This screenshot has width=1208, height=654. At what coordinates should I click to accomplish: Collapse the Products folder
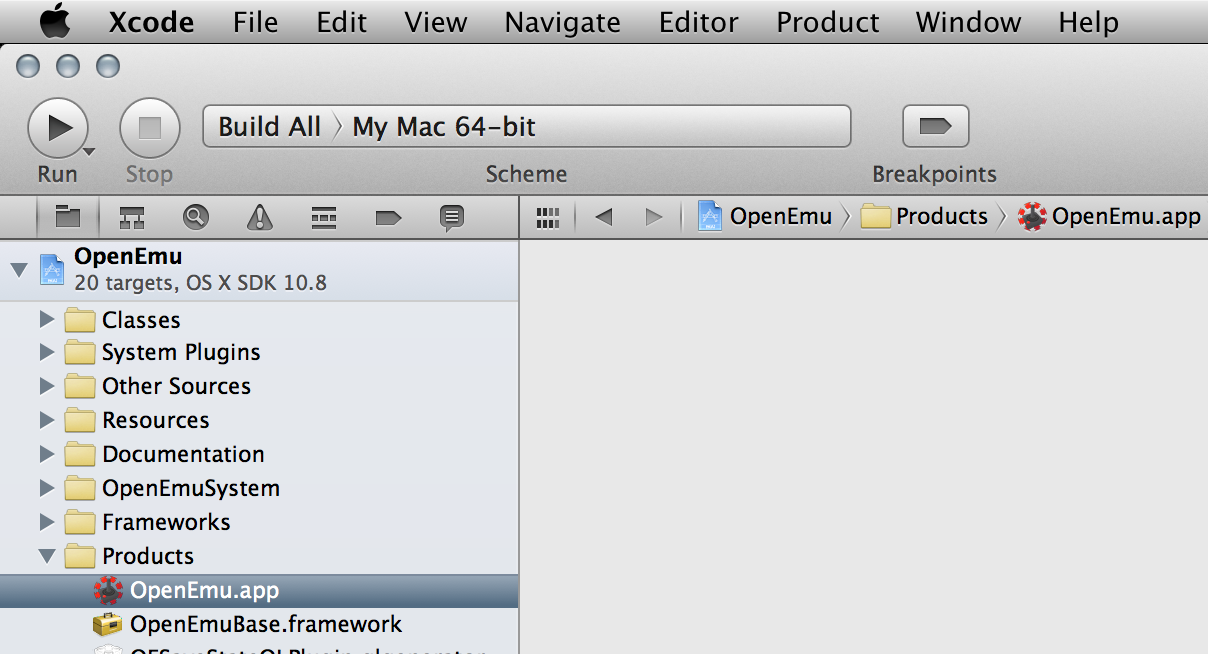pos(46,556)
